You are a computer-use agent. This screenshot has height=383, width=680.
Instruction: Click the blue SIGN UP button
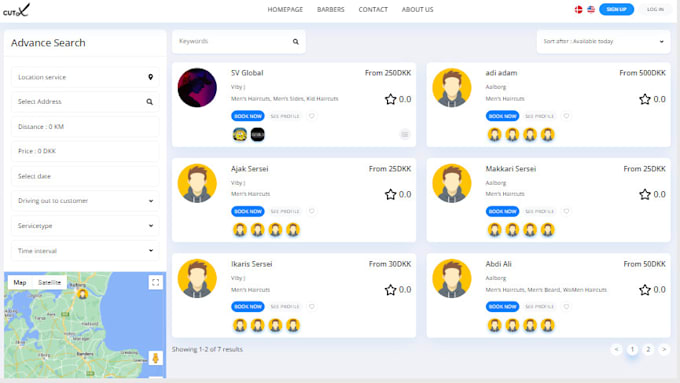(616, 9)
